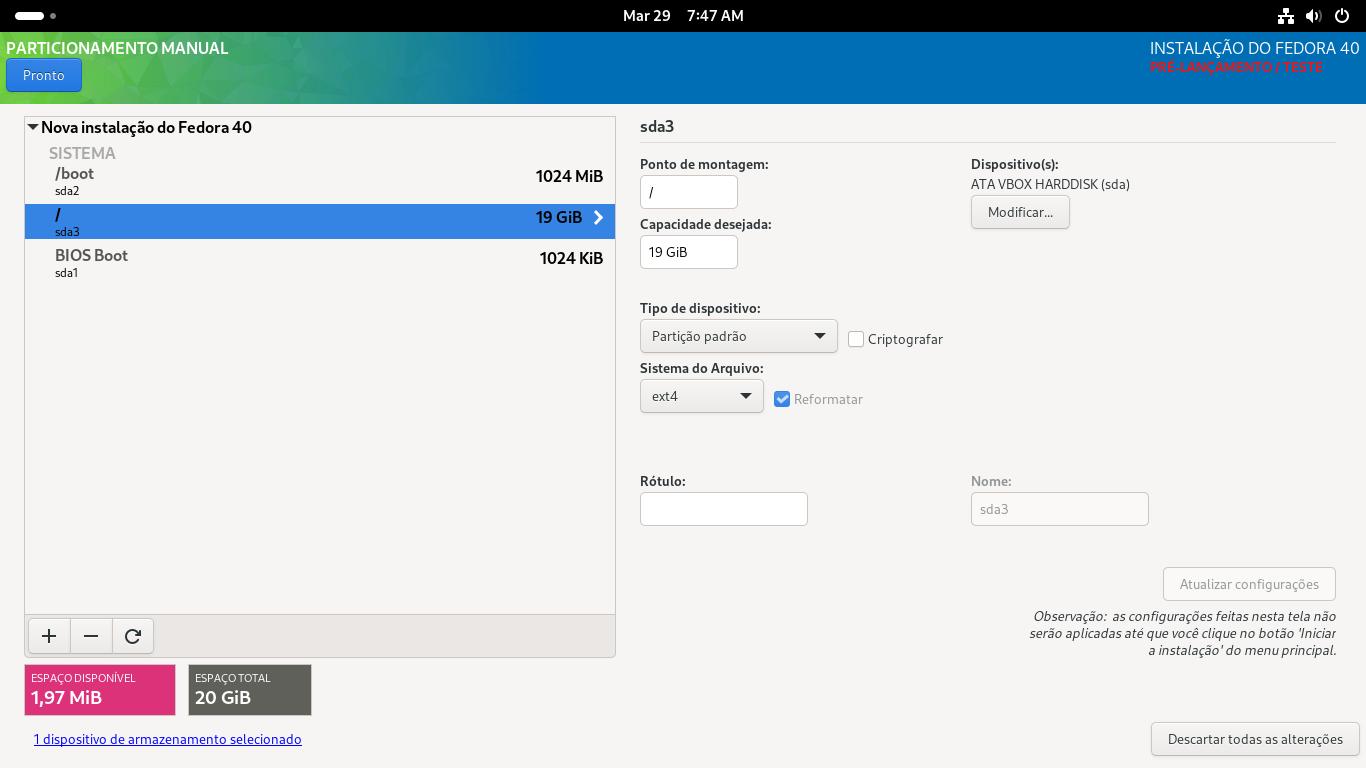
Task: Select the /boot sda2 partition row
Action: point(320,181)
